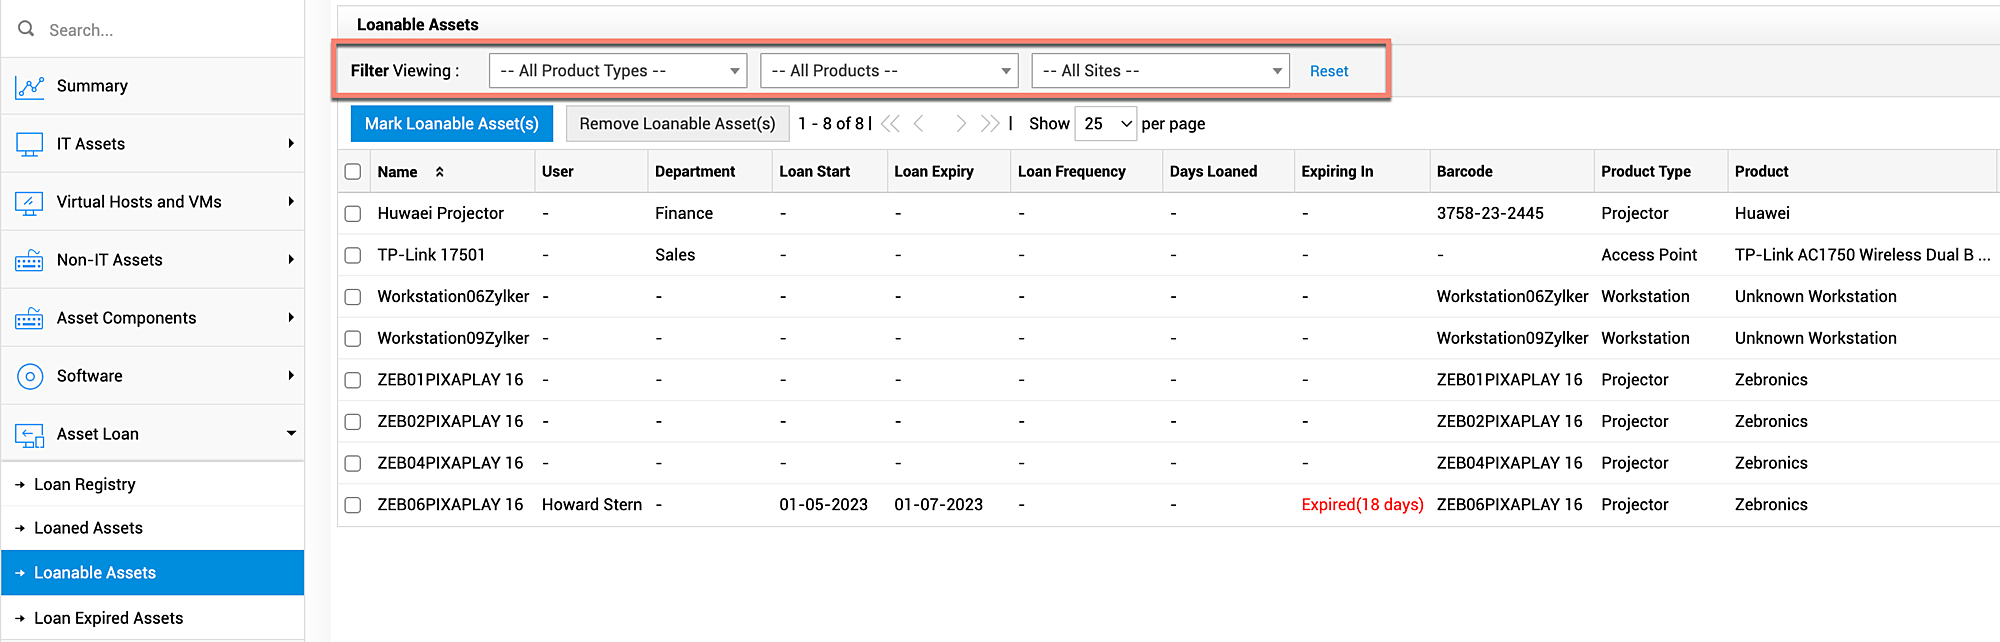
Task: Go to last page arrow icon
Action: pyautogui.click(x=989, y=124)
